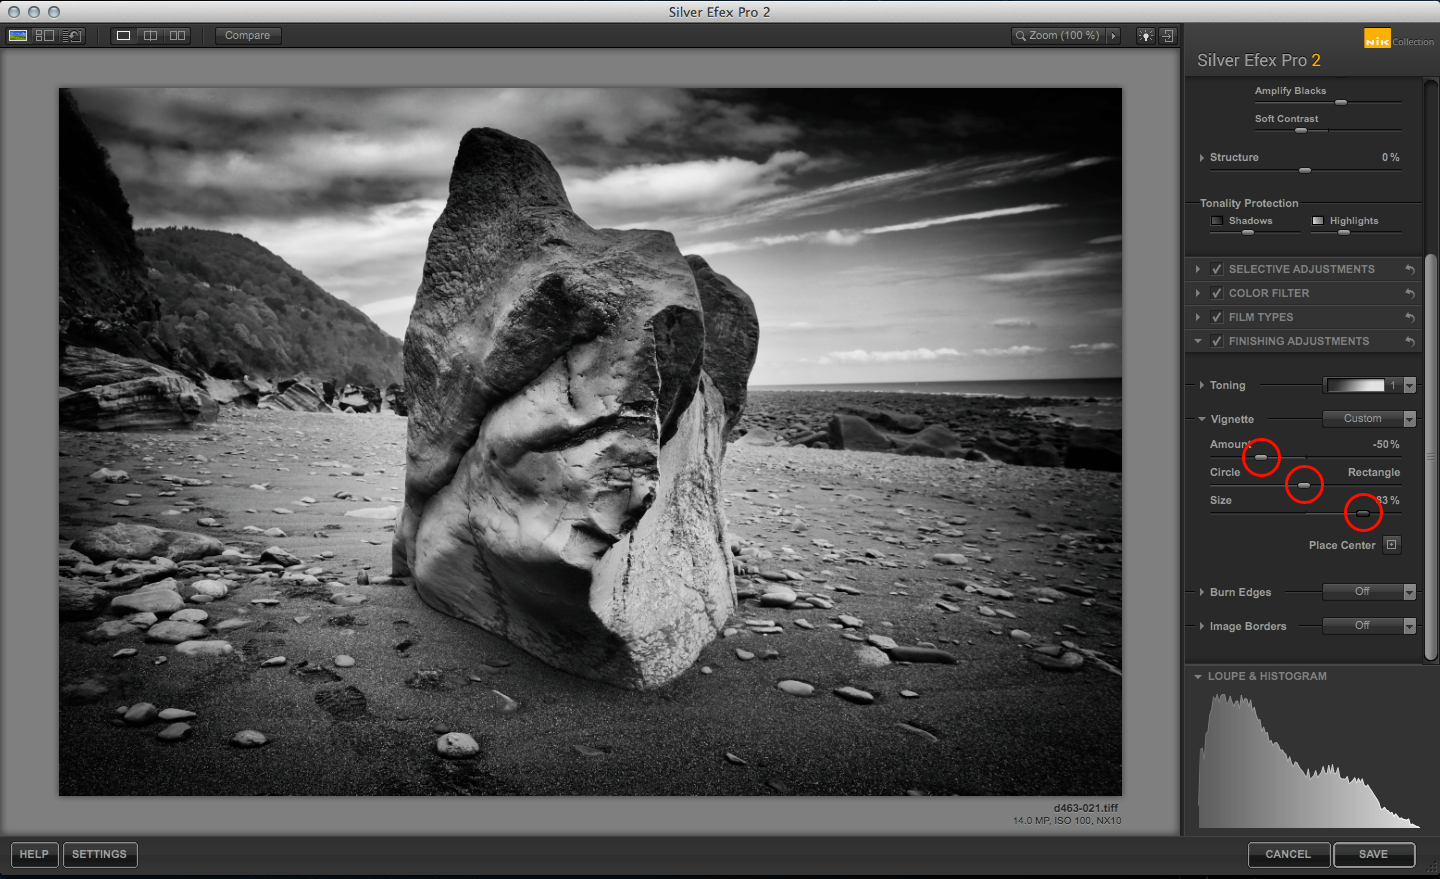Open the history browser icon
This screenshot has width=1440, height=879.
[71, 35]
